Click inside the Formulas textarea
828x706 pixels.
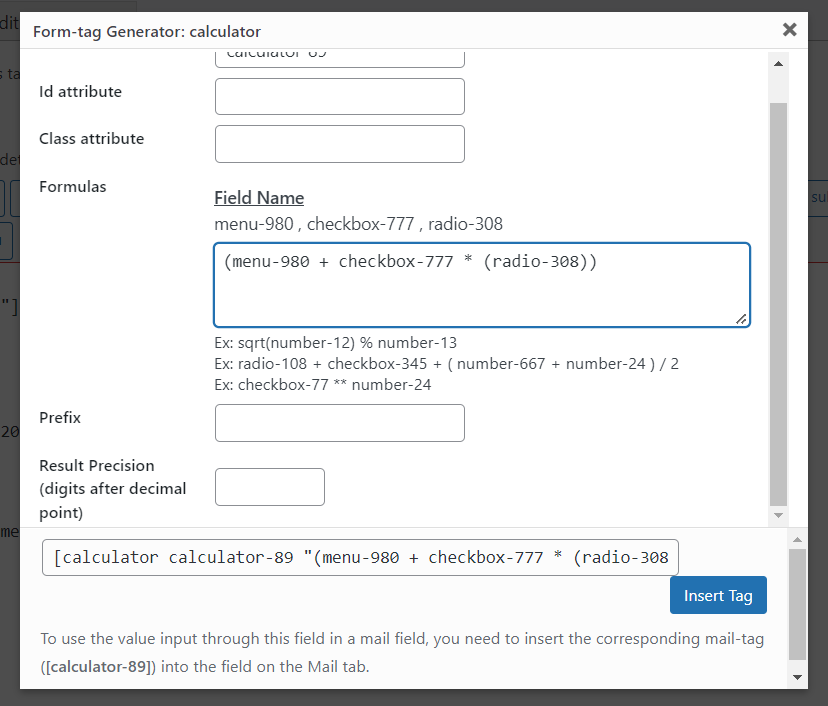pyautogui.click(x=482, y=285)
